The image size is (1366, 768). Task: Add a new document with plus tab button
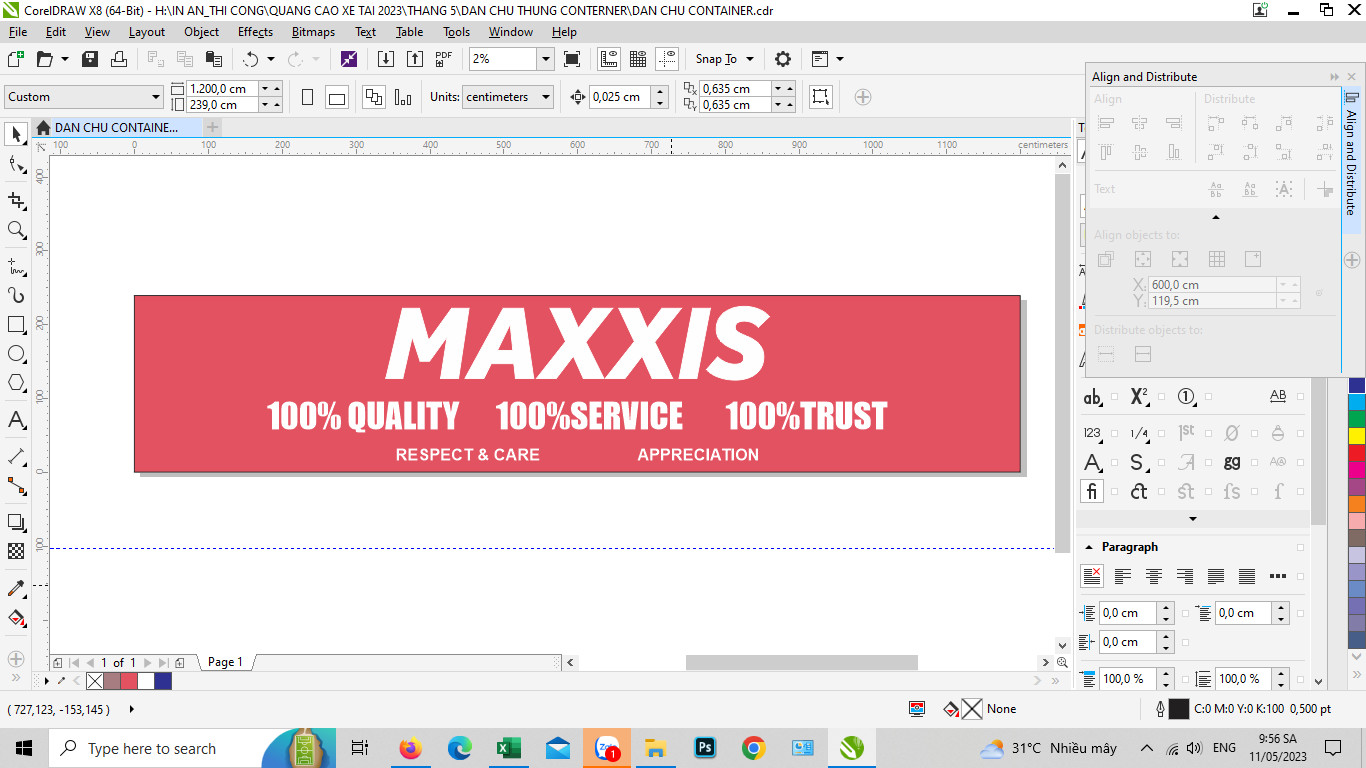click(212, 127)
